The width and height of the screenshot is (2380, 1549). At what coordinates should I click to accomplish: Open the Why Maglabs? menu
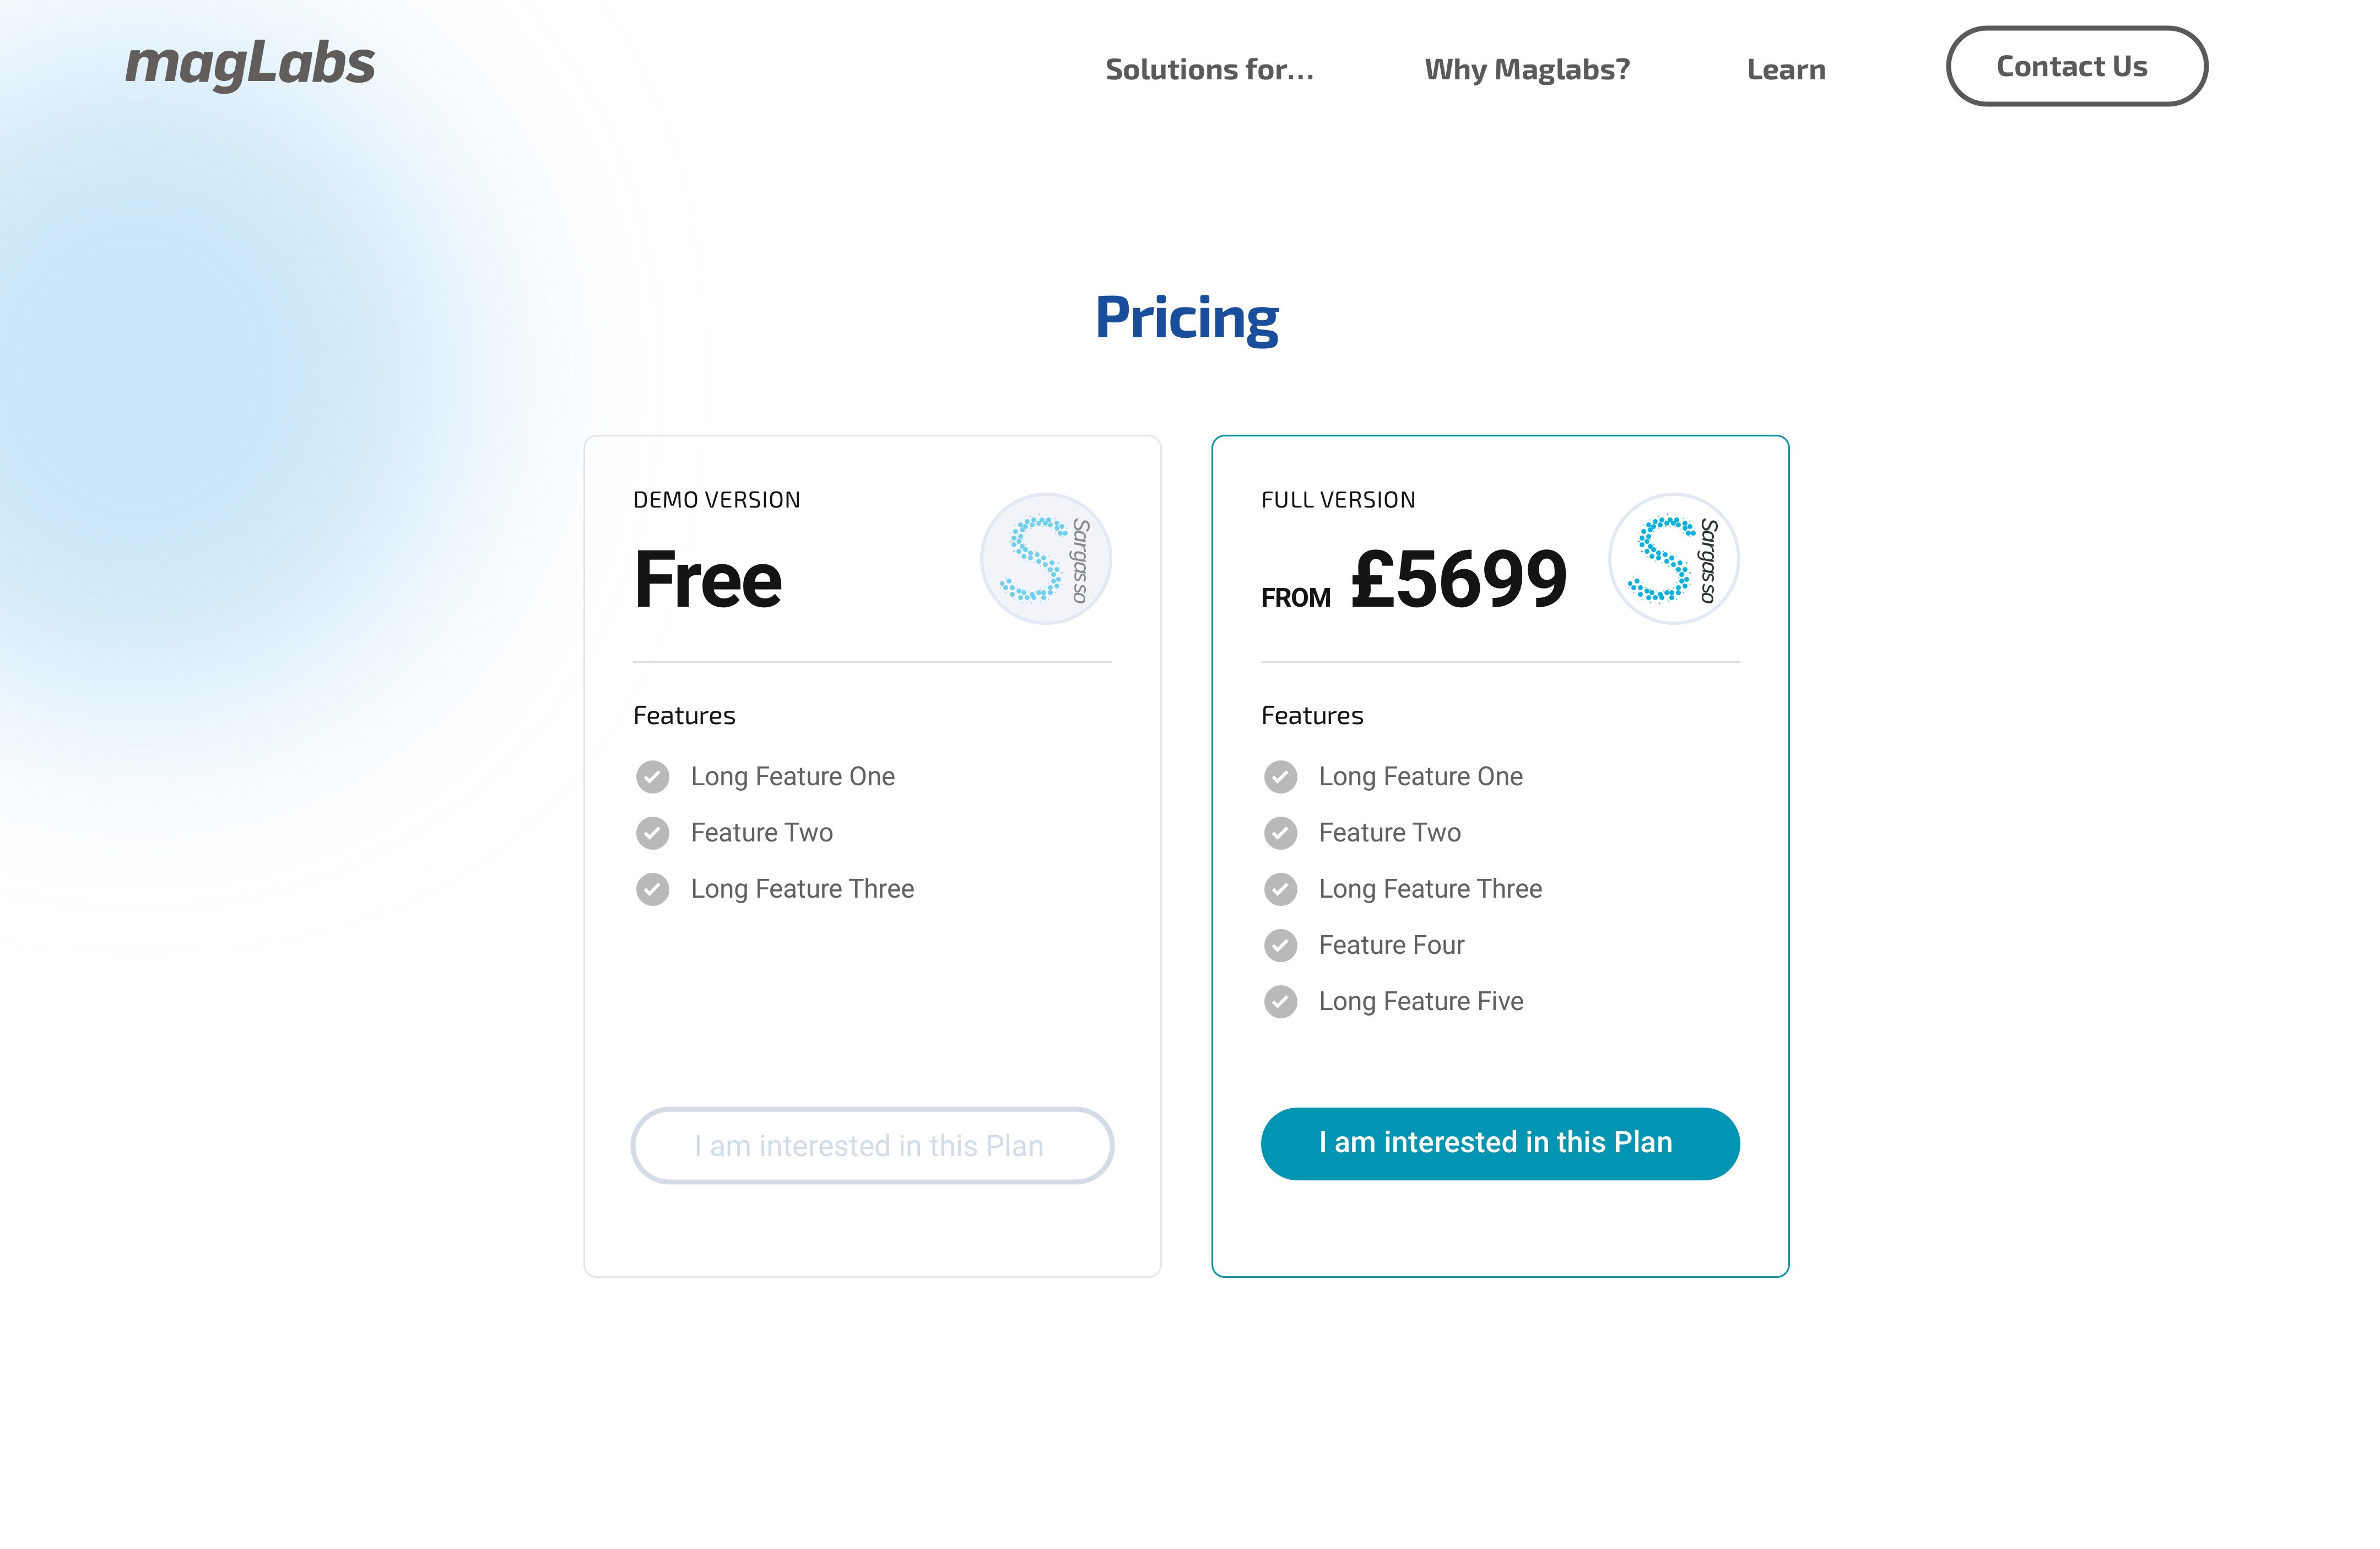[x=1527, y=69]
